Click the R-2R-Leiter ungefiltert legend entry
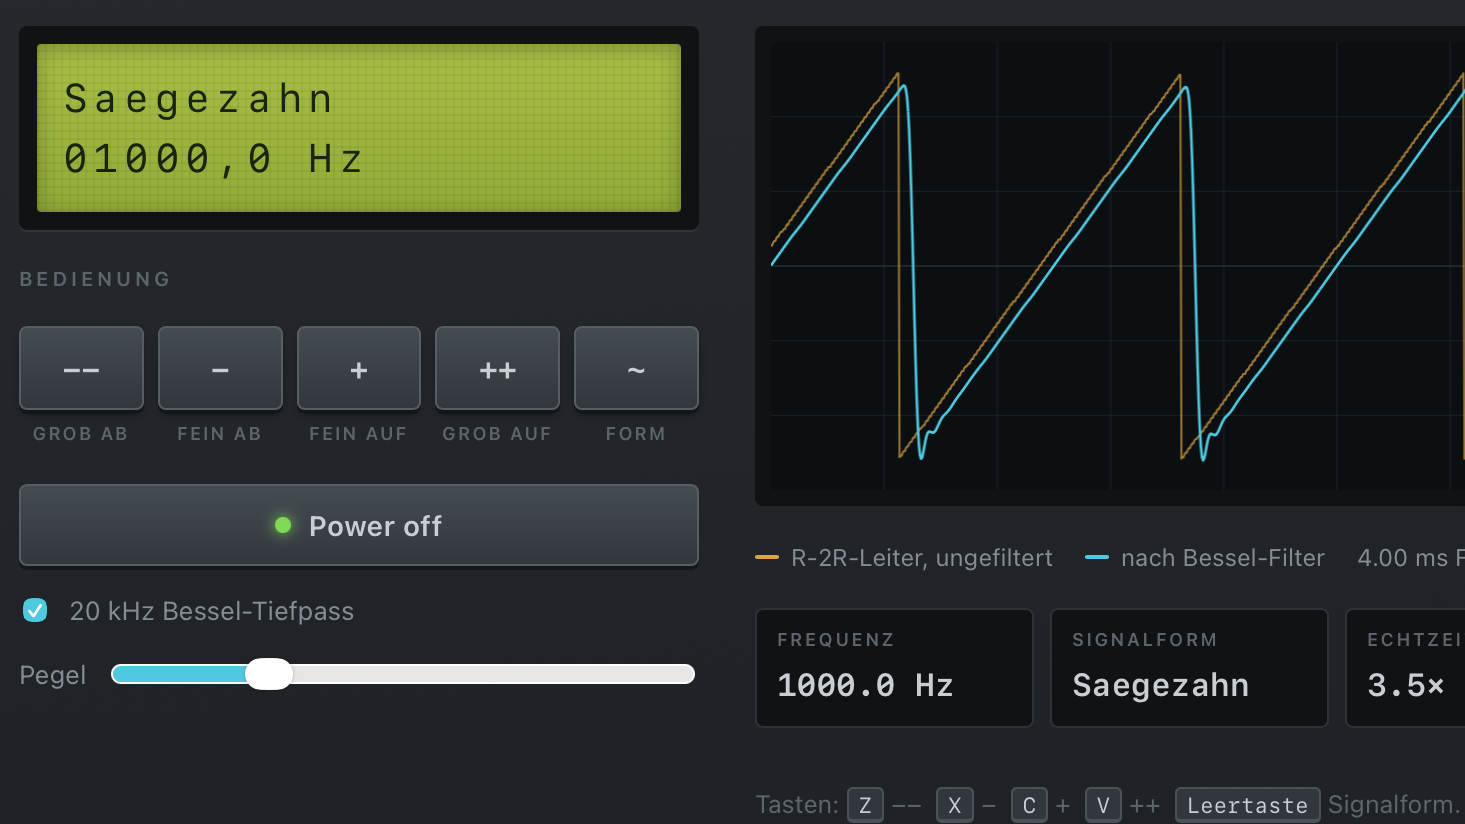Screen dimensions: 1465x824 (904, 558)
